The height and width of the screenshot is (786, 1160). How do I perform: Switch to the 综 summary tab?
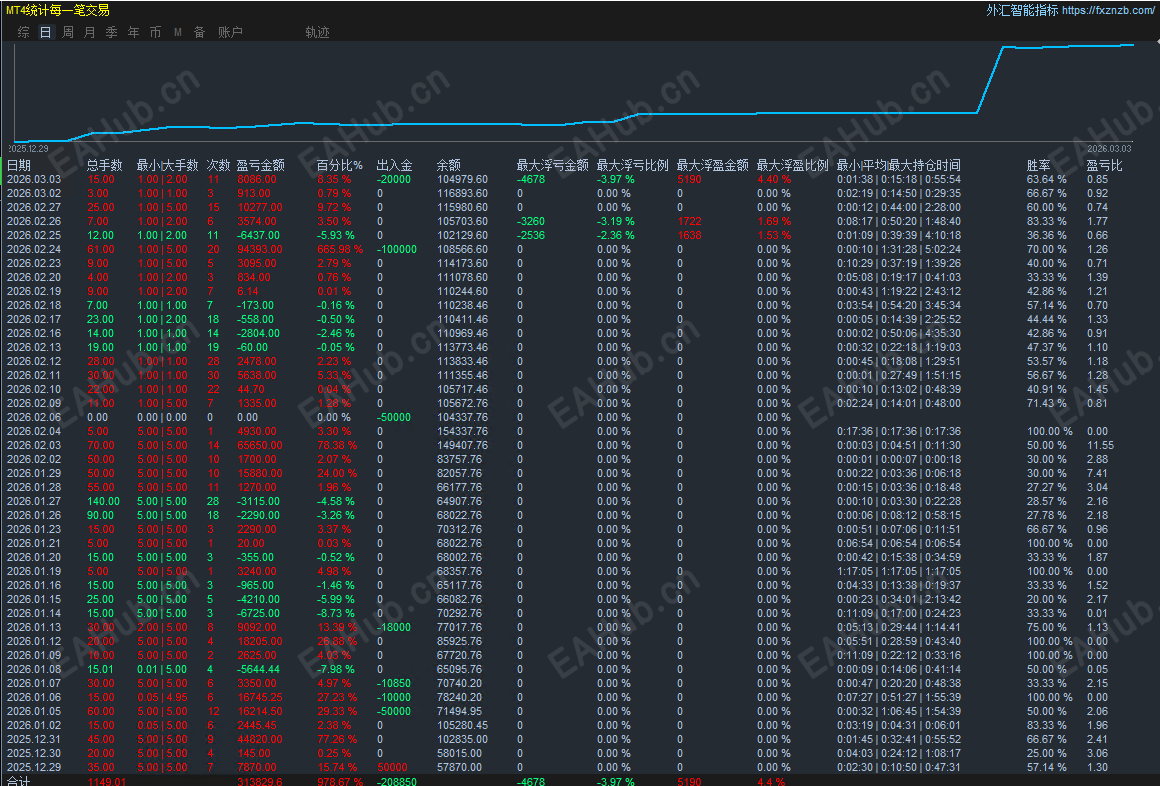pyautogui.click(x=24, y=33)
